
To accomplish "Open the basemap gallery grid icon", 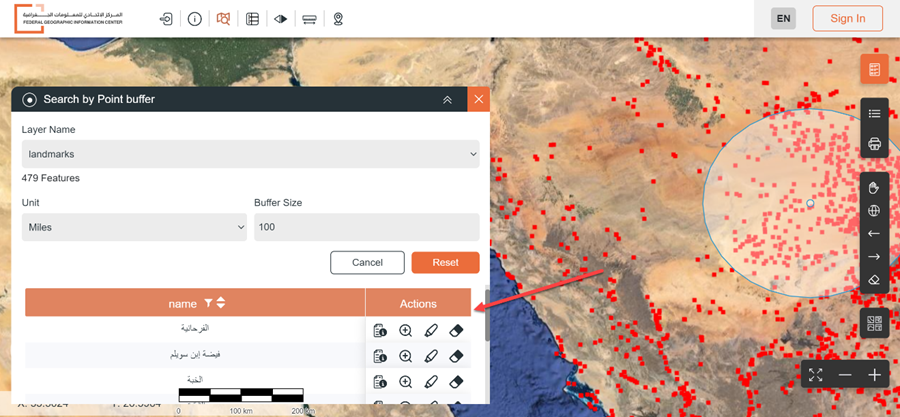I will point(874,324).
